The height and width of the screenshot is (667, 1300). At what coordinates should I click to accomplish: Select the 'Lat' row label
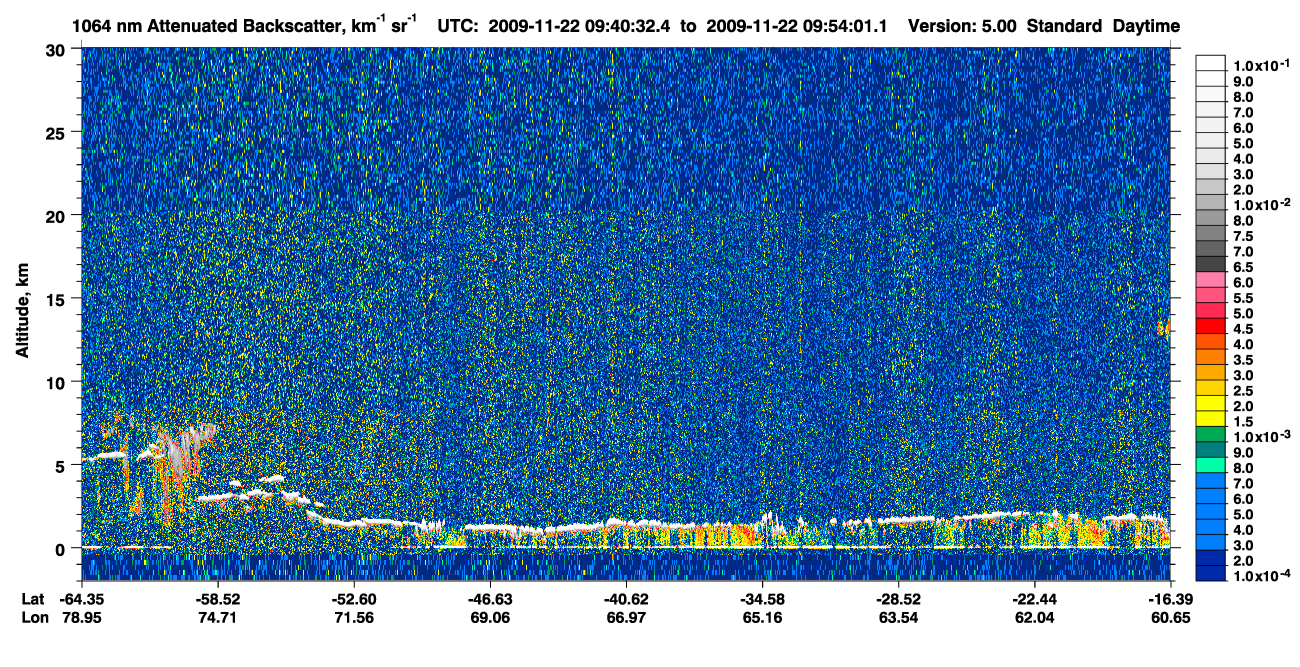coord(32,599)
